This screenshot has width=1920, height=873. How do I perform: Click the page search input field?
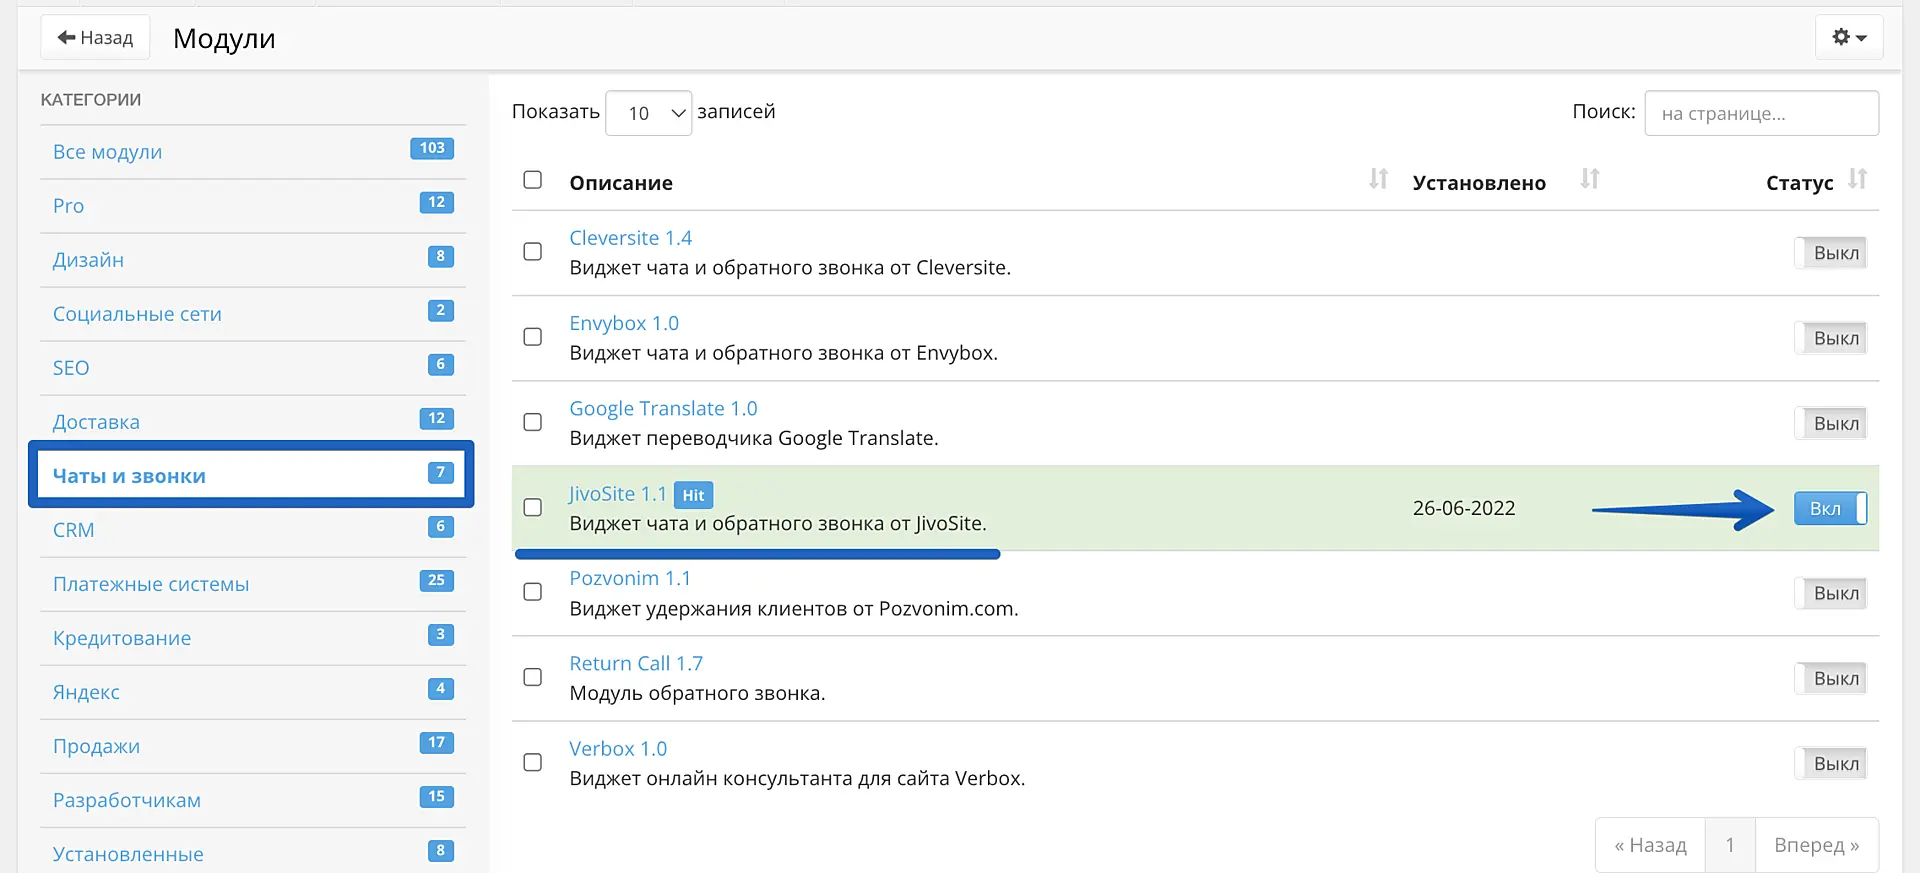(1760, 113)
